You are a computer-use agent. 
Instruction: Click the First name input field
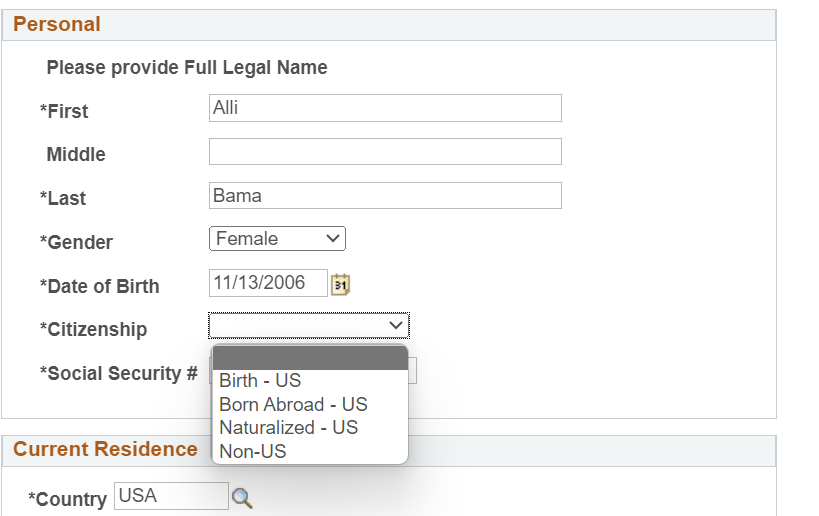point(385,108)
